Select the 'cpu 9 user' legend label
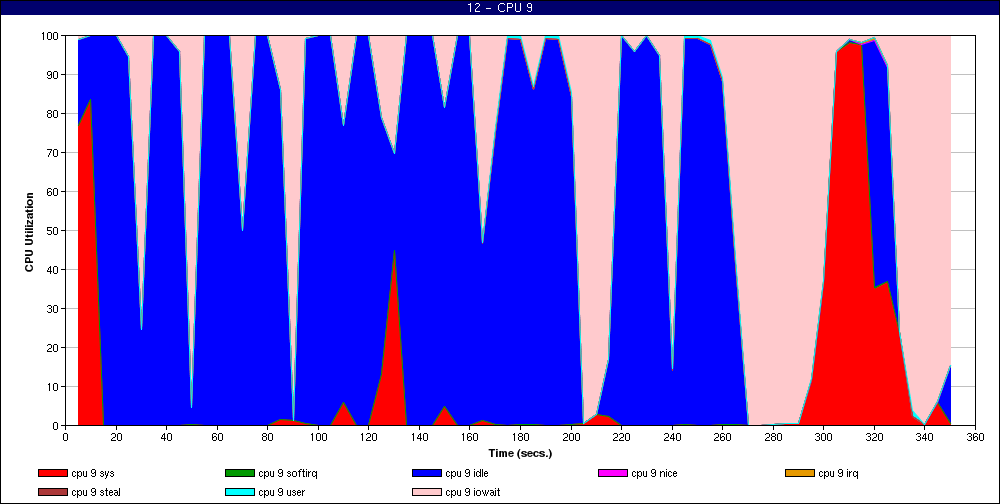This screenshot has height=504, width=1000. pos(281,493)
